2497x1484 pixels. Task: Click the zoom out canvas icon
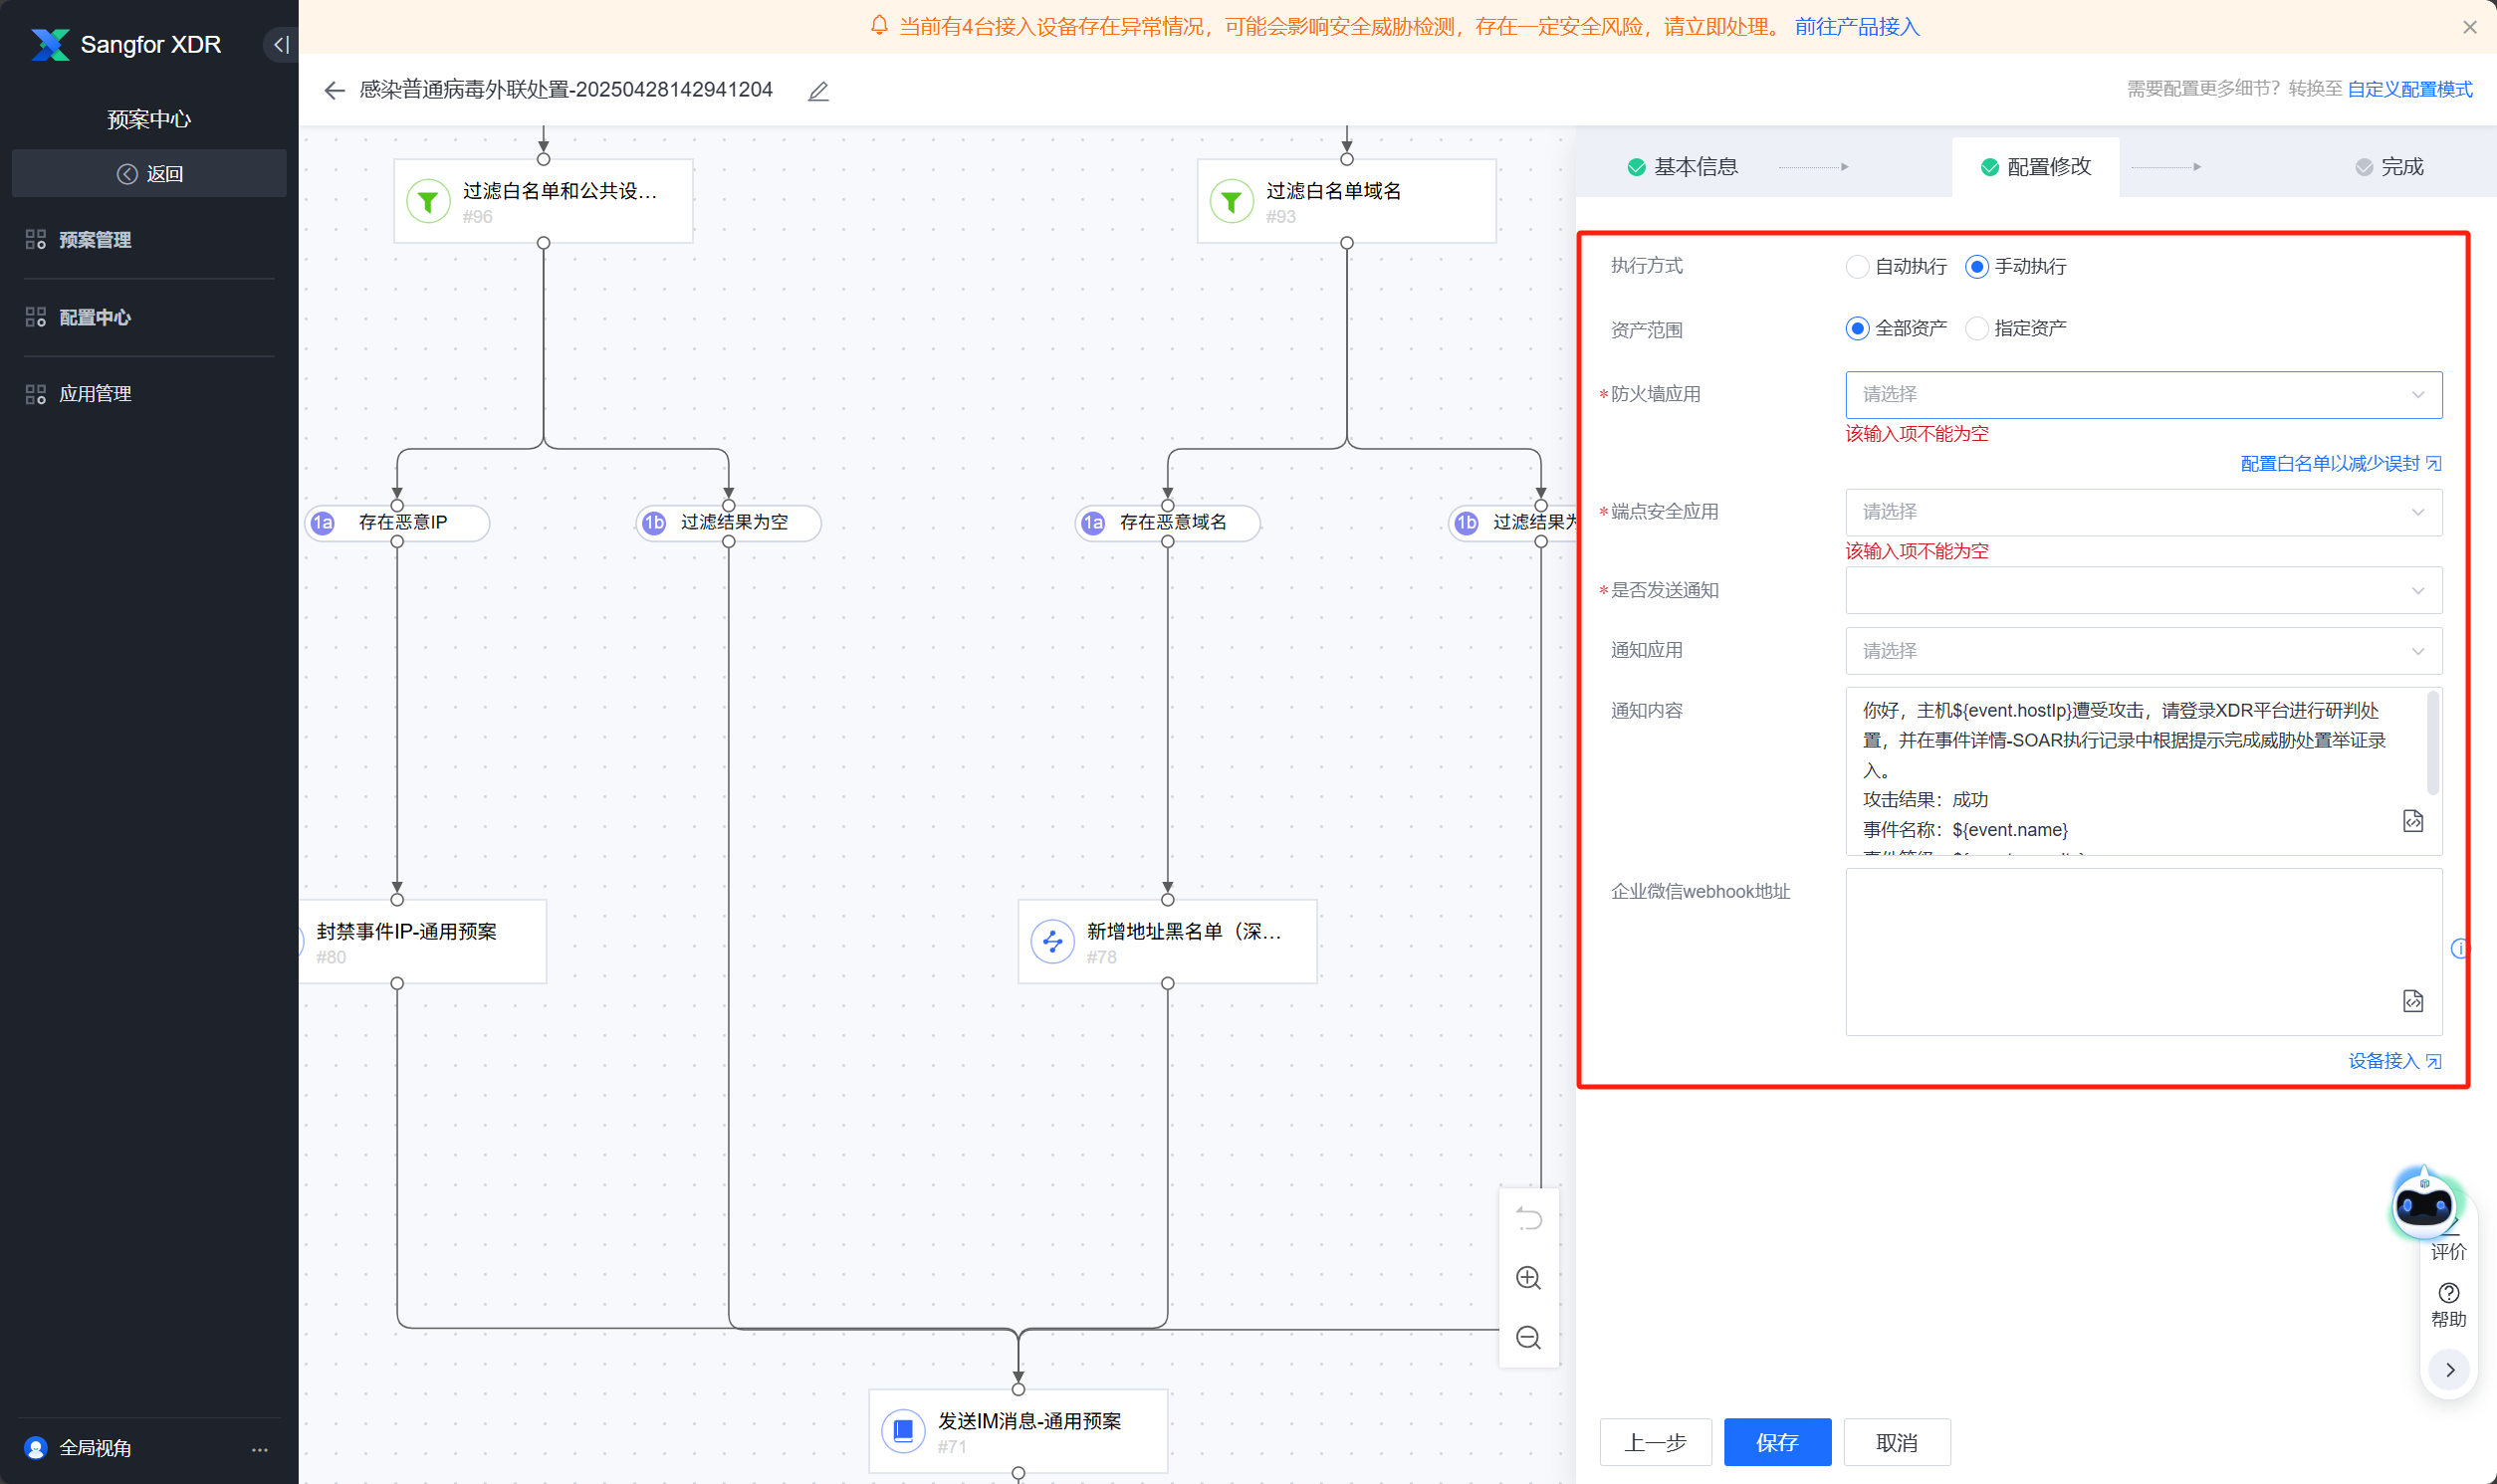[x=1527, y=1337]
